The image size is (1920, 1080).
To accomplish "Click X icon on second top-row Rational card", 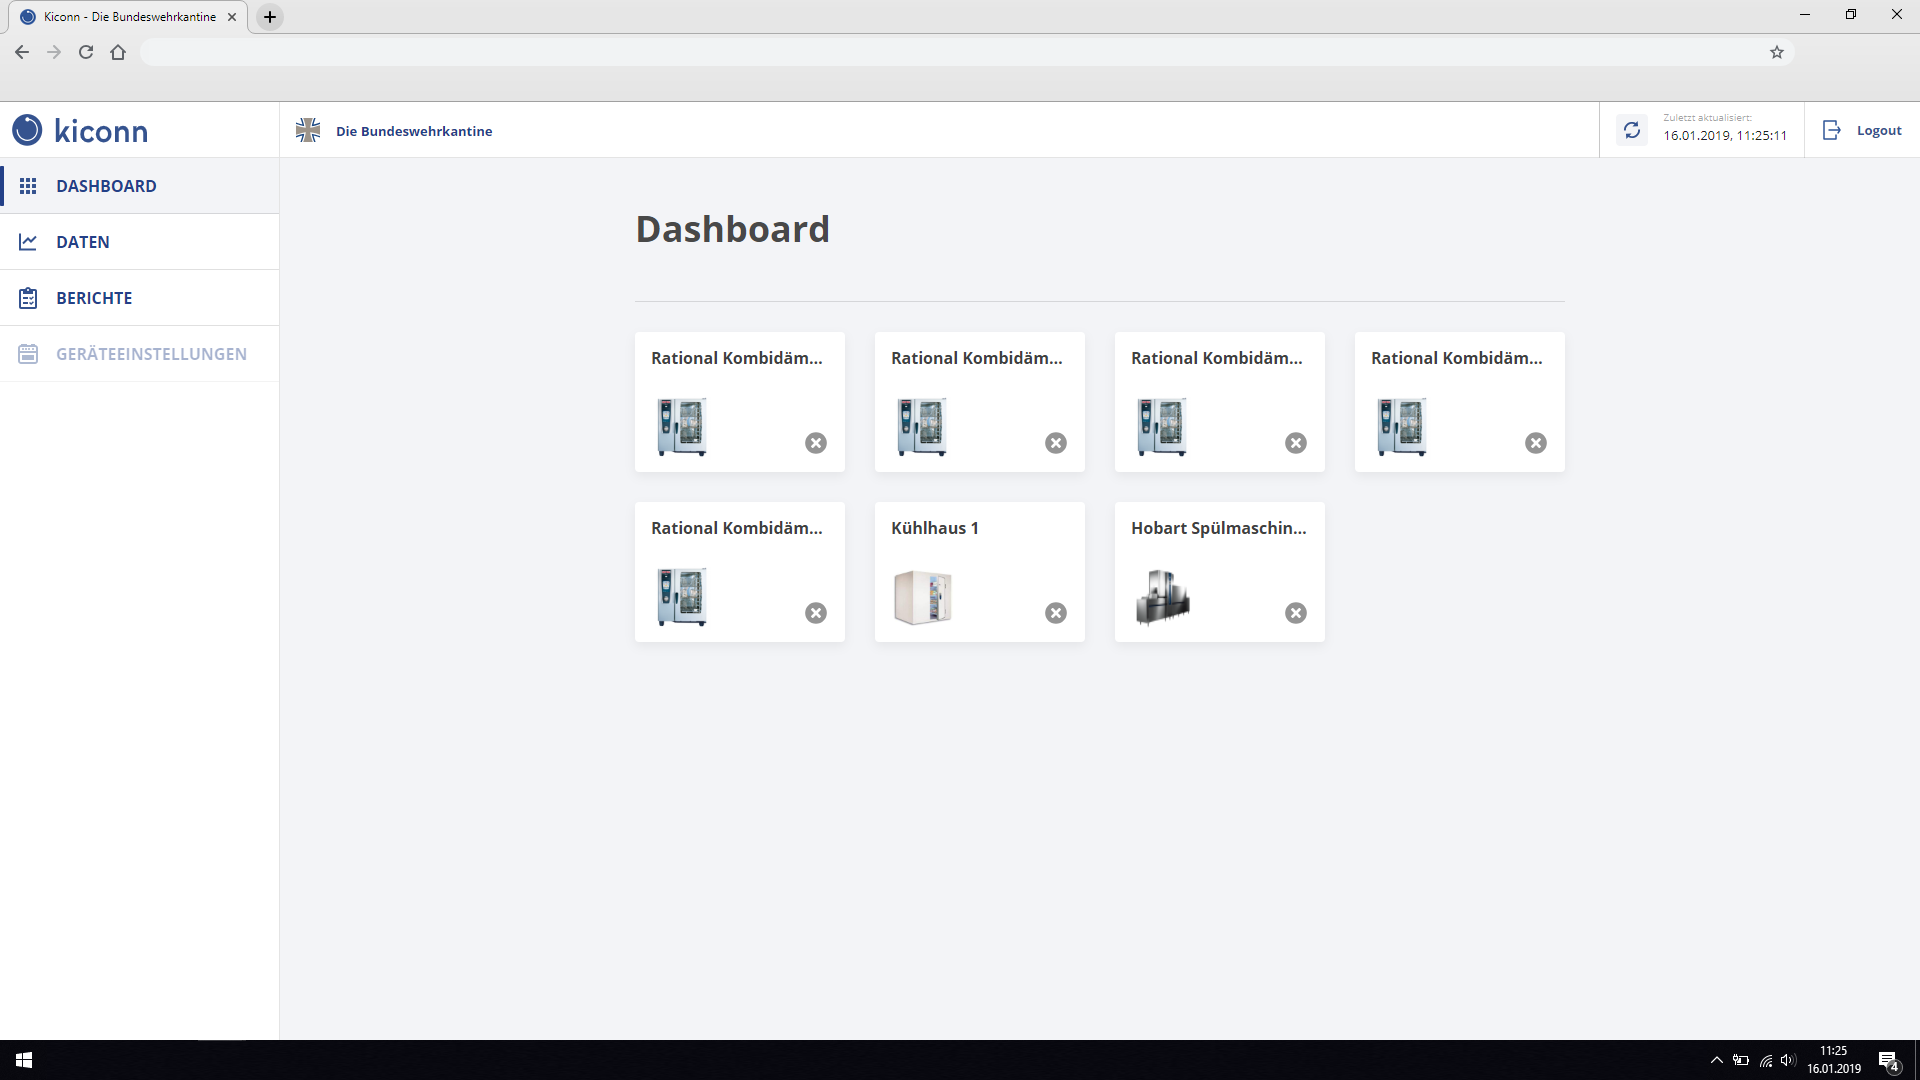I will click(x=1056, y=443).
